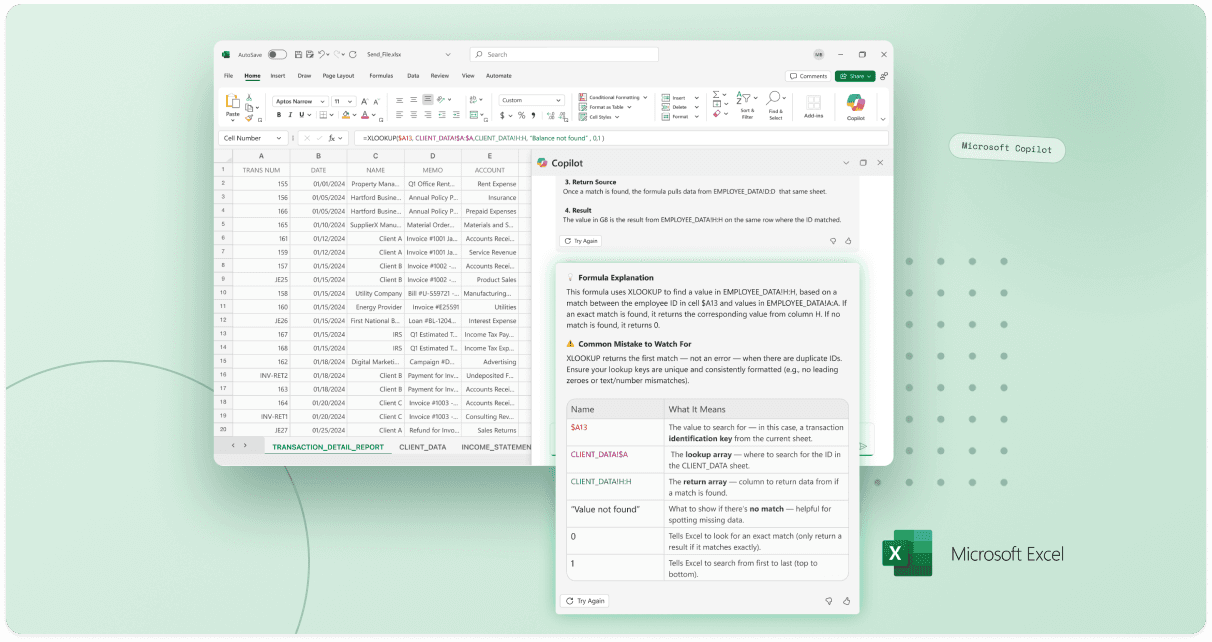
Task: Select Center horizontal alignment
Action: [x=414, y=115]
